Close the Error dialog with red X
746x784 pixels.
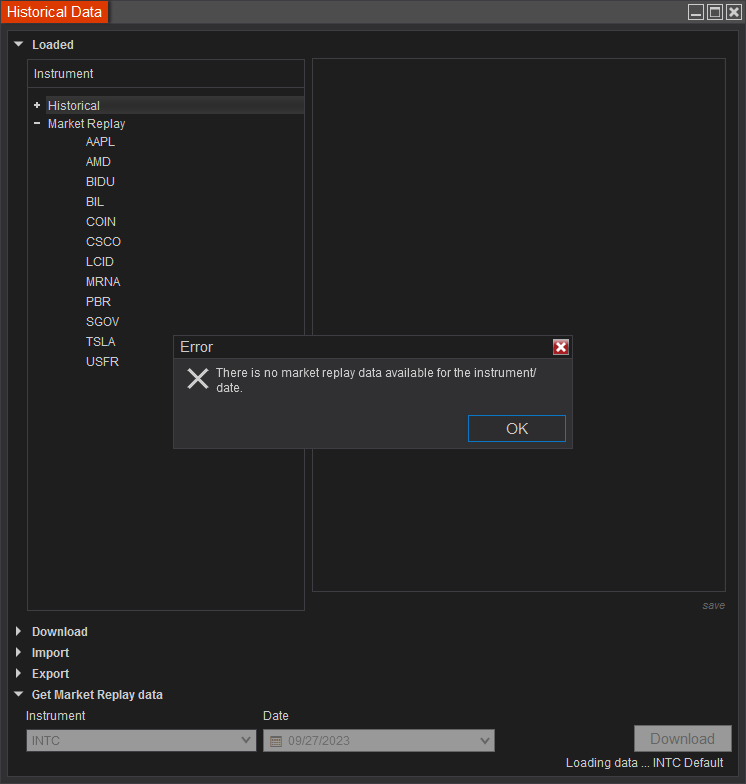[560, 347]
